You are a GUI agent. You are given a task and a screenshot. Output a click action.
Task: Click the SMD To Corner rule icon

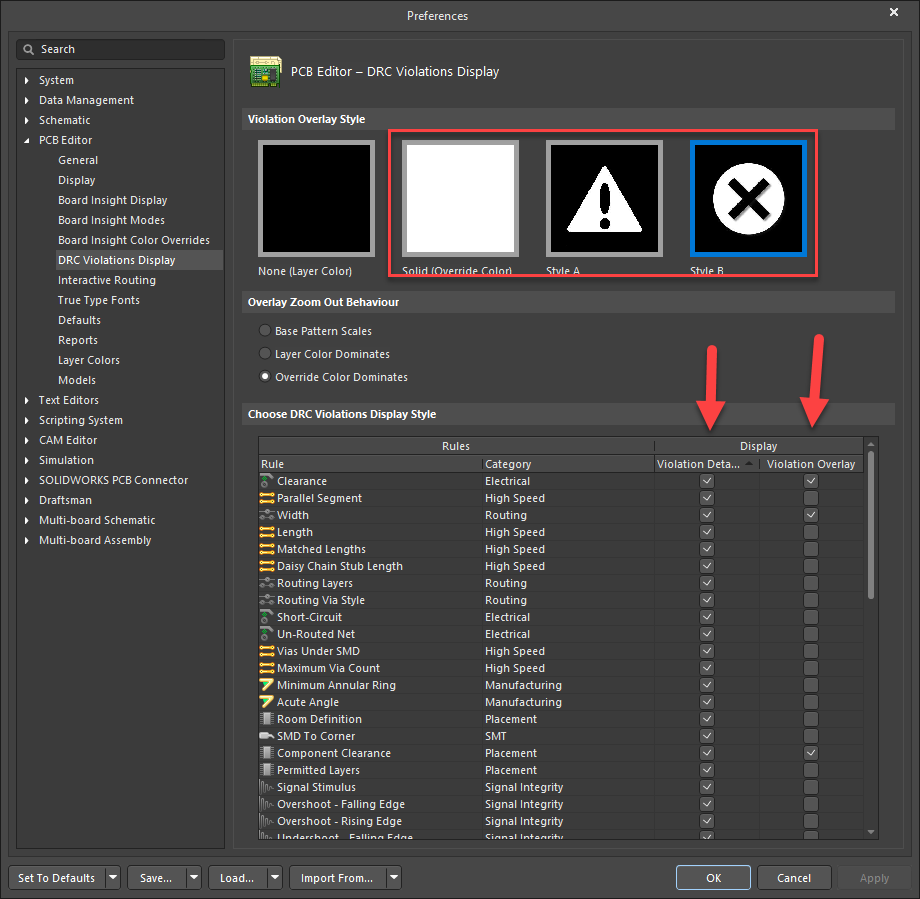(x=267, y=736)
